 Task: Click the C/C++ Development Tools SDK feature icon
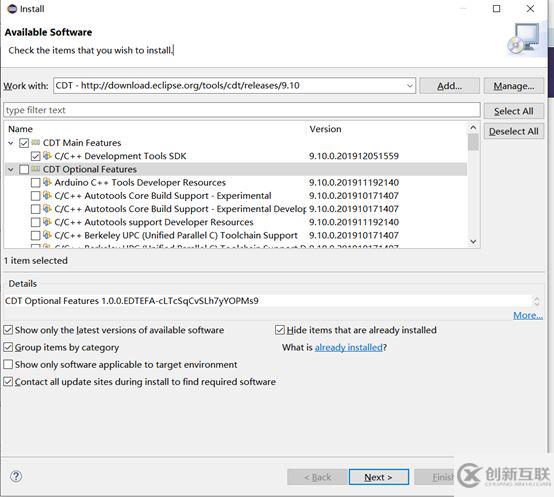click(47, 155)
